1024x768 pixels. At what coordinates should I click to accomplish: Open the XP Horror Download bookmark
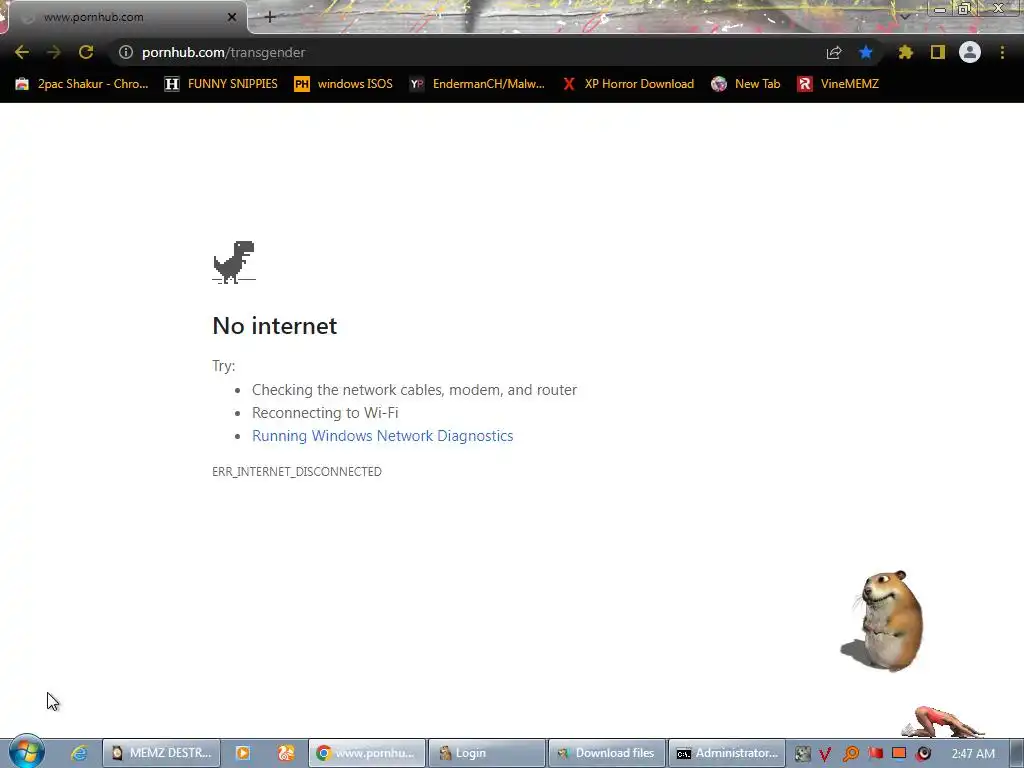[x=629, y=84]
